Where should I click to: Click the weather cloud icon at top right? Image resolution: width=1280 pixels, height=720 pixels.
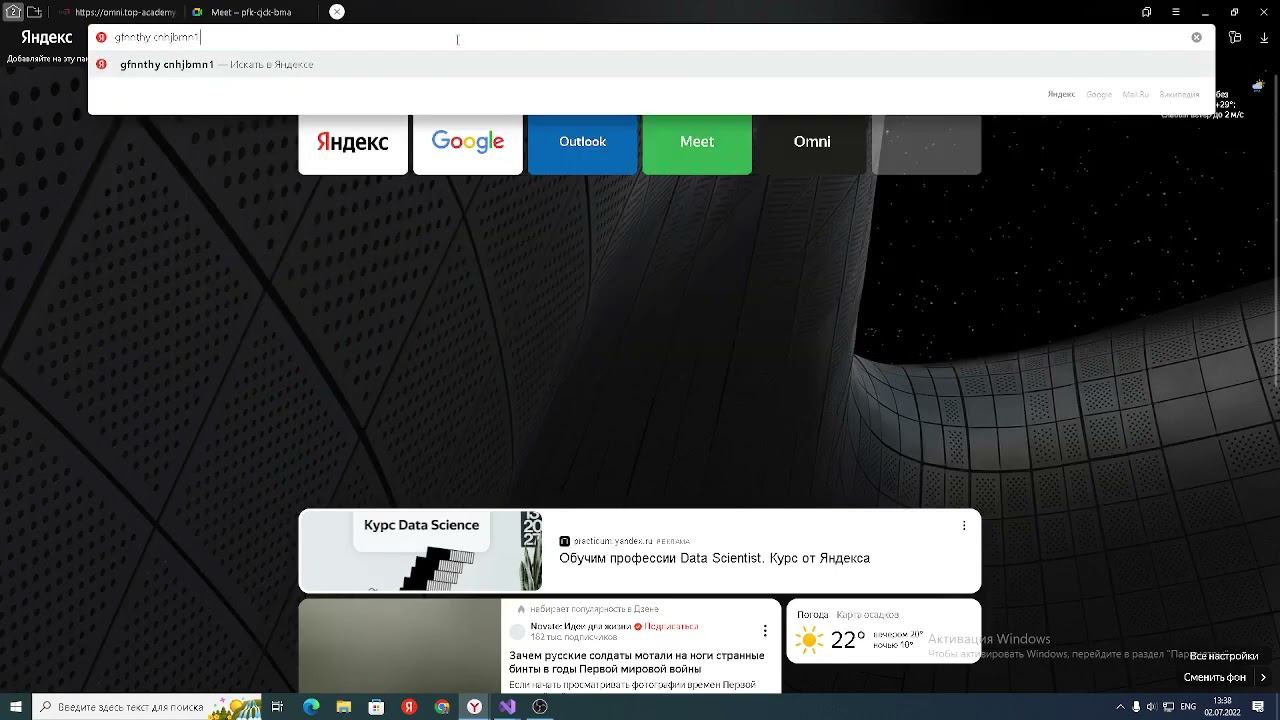pos(1257,87)
